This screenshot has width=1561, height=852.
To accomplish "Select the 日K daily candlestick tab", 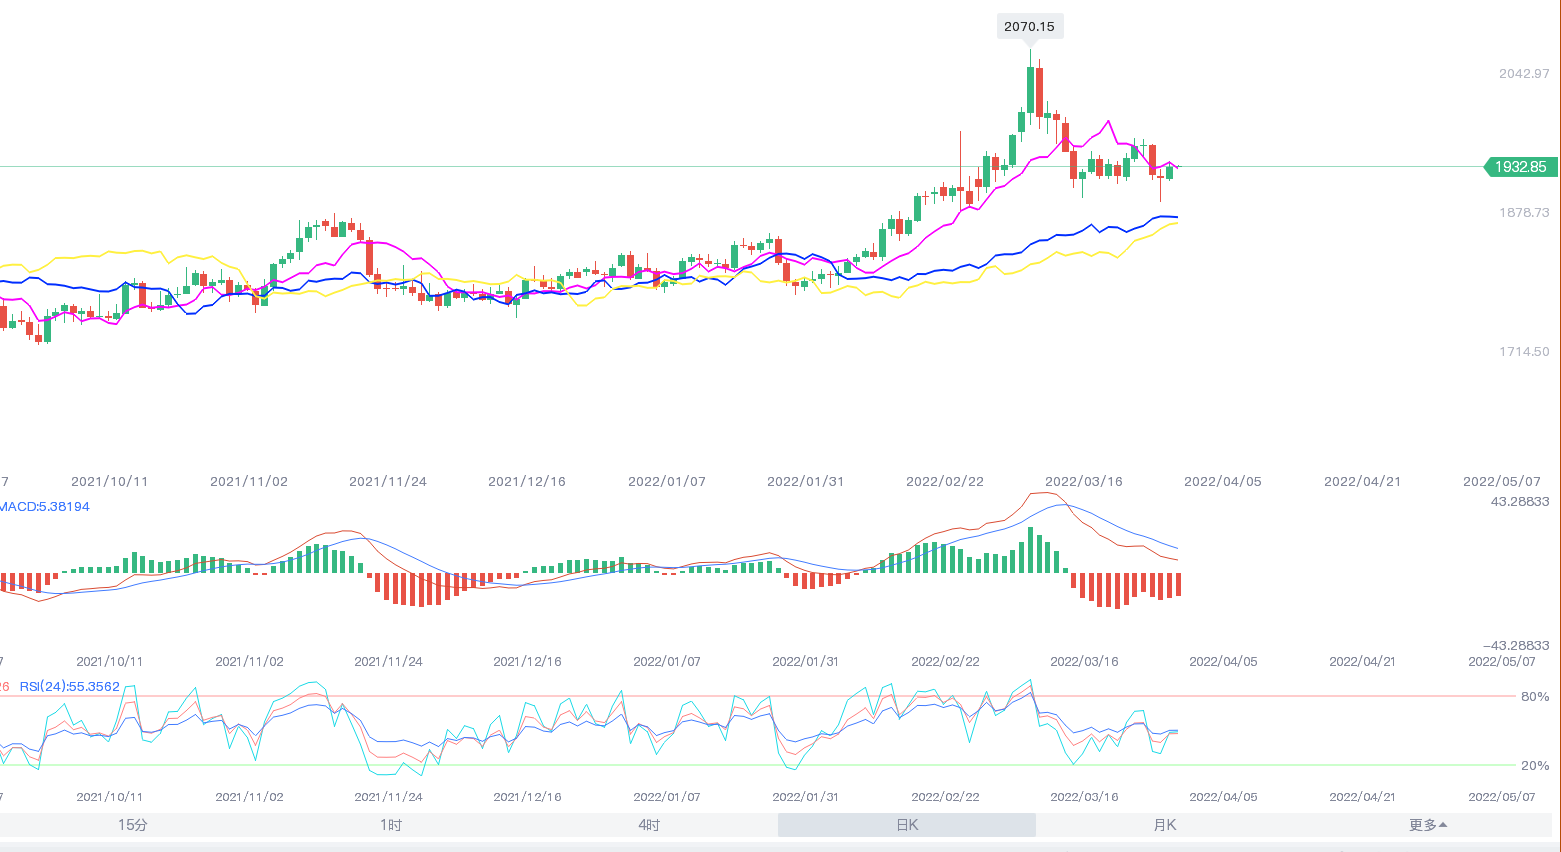I will tap(907, 825).
